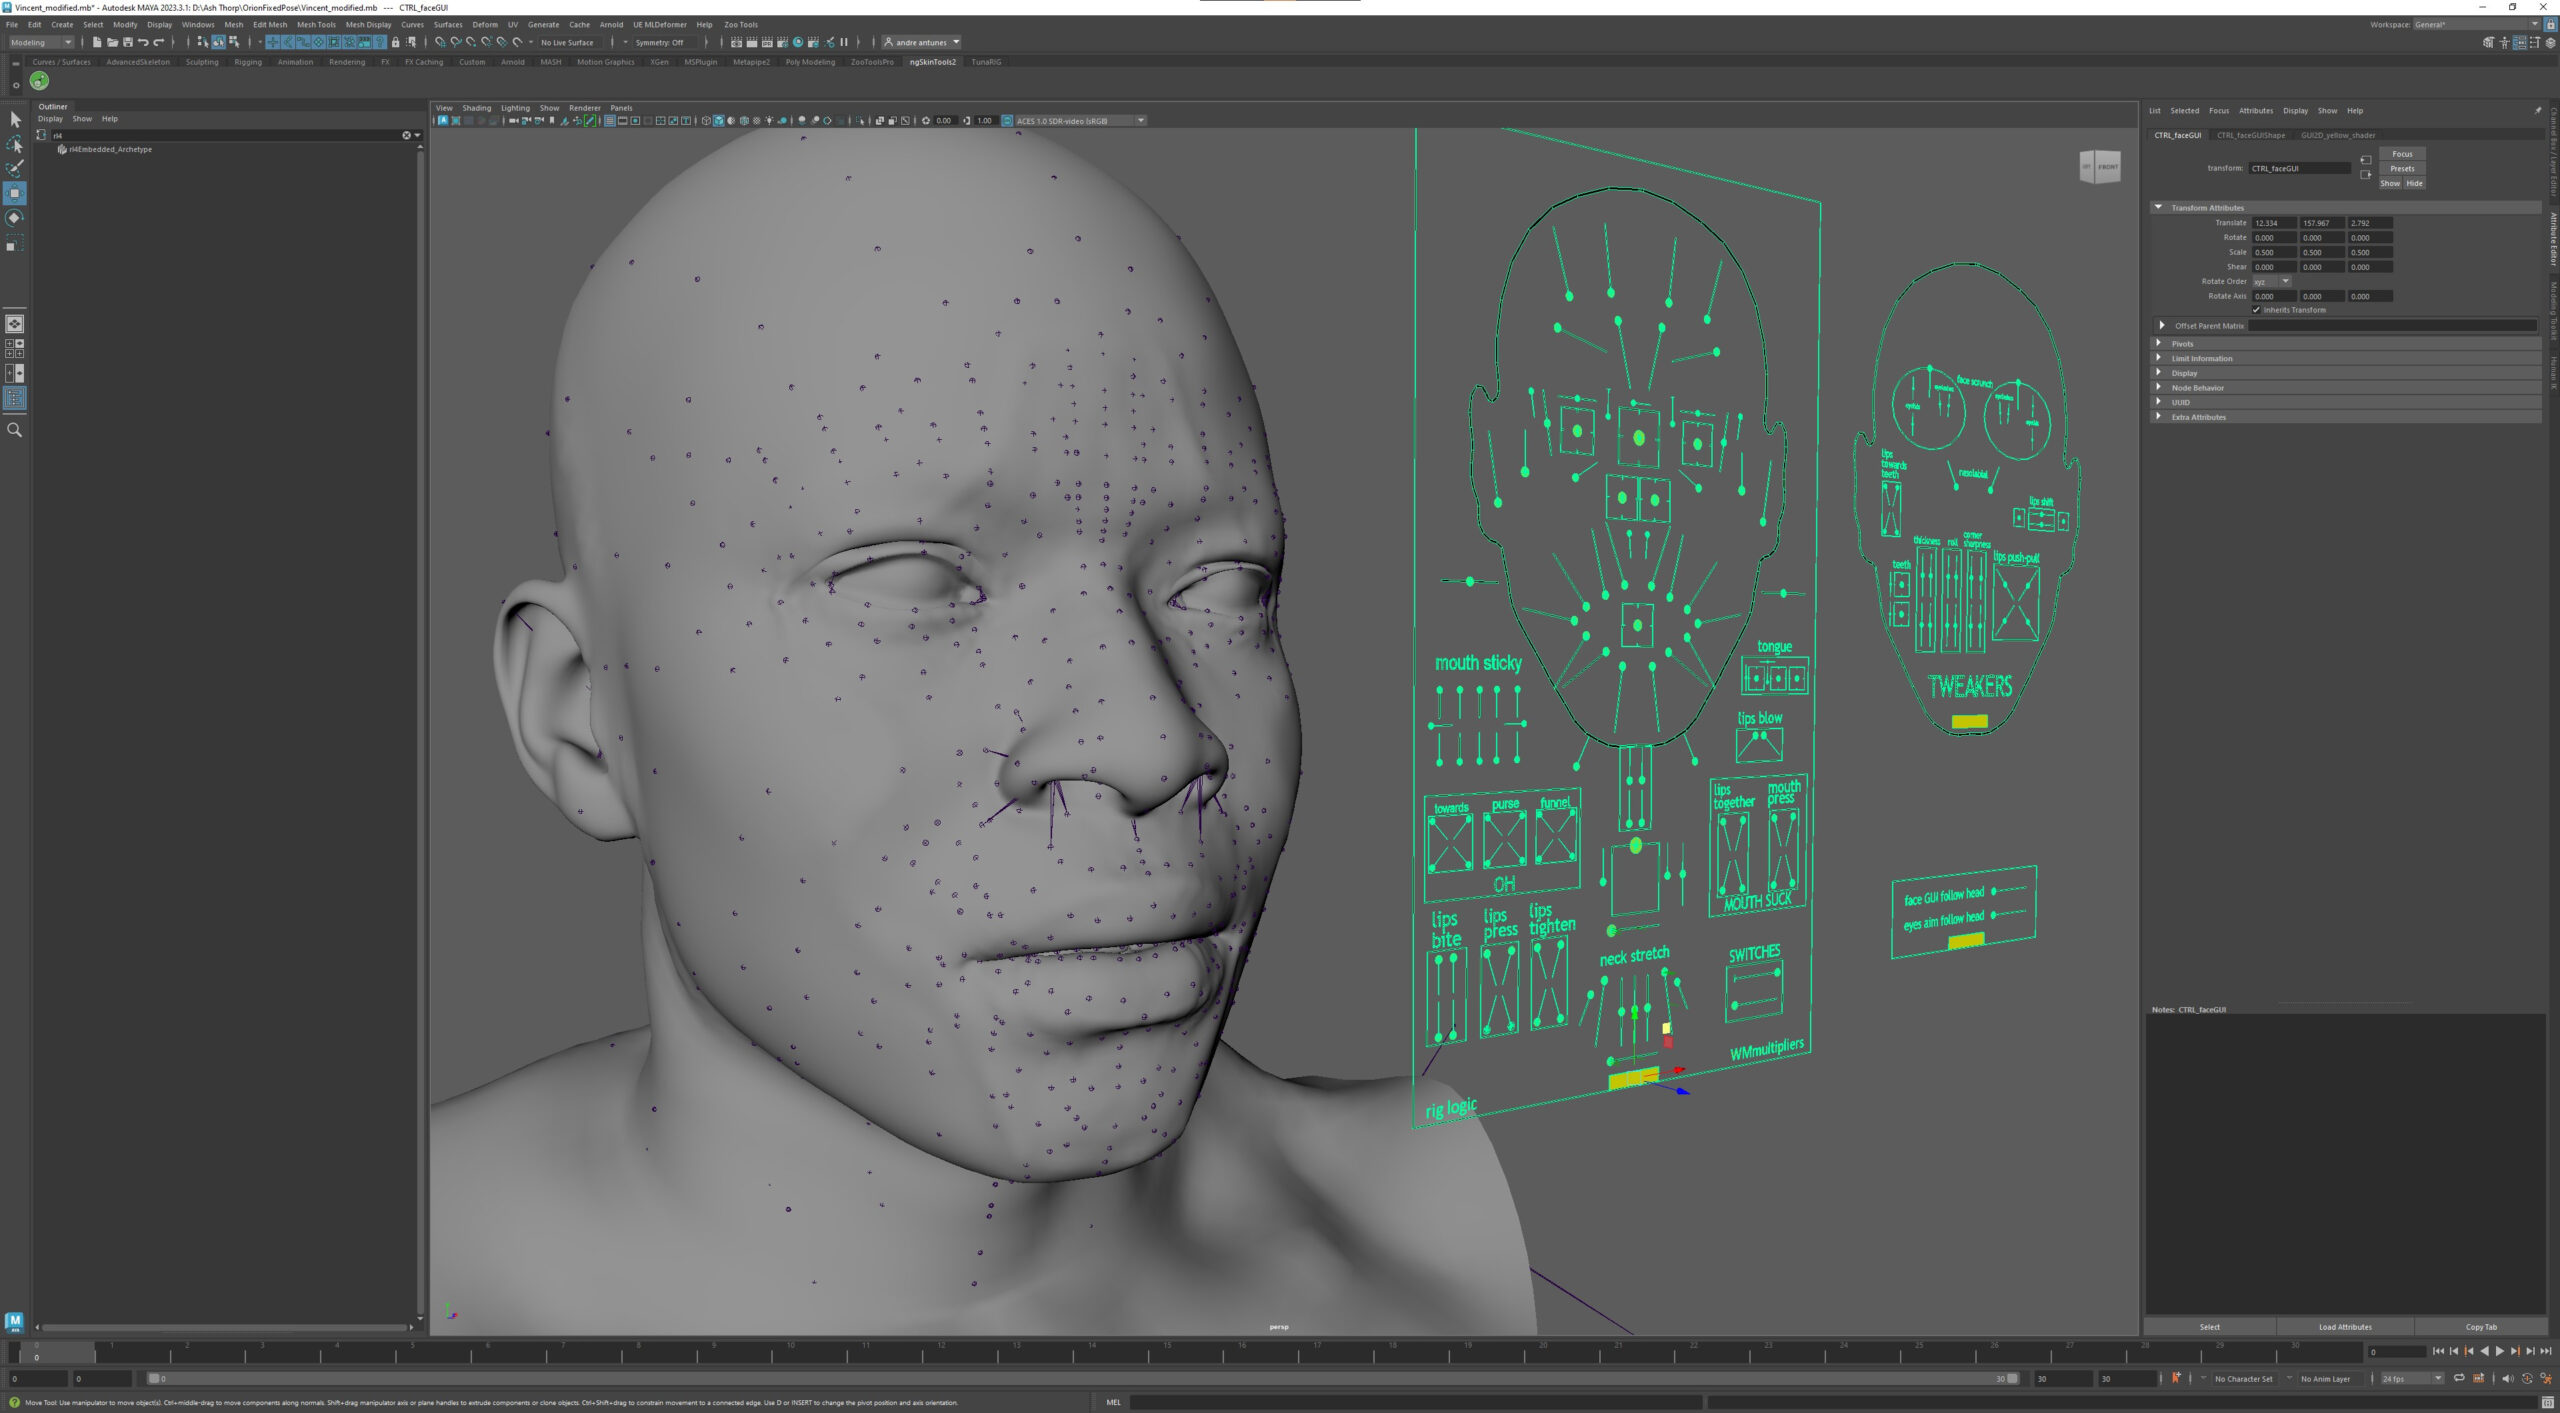The height and width of the screenshot is (1413, 2560).
Task: Open the 24 fps frame rate dropdown
Action: tap(2412, 1379)
